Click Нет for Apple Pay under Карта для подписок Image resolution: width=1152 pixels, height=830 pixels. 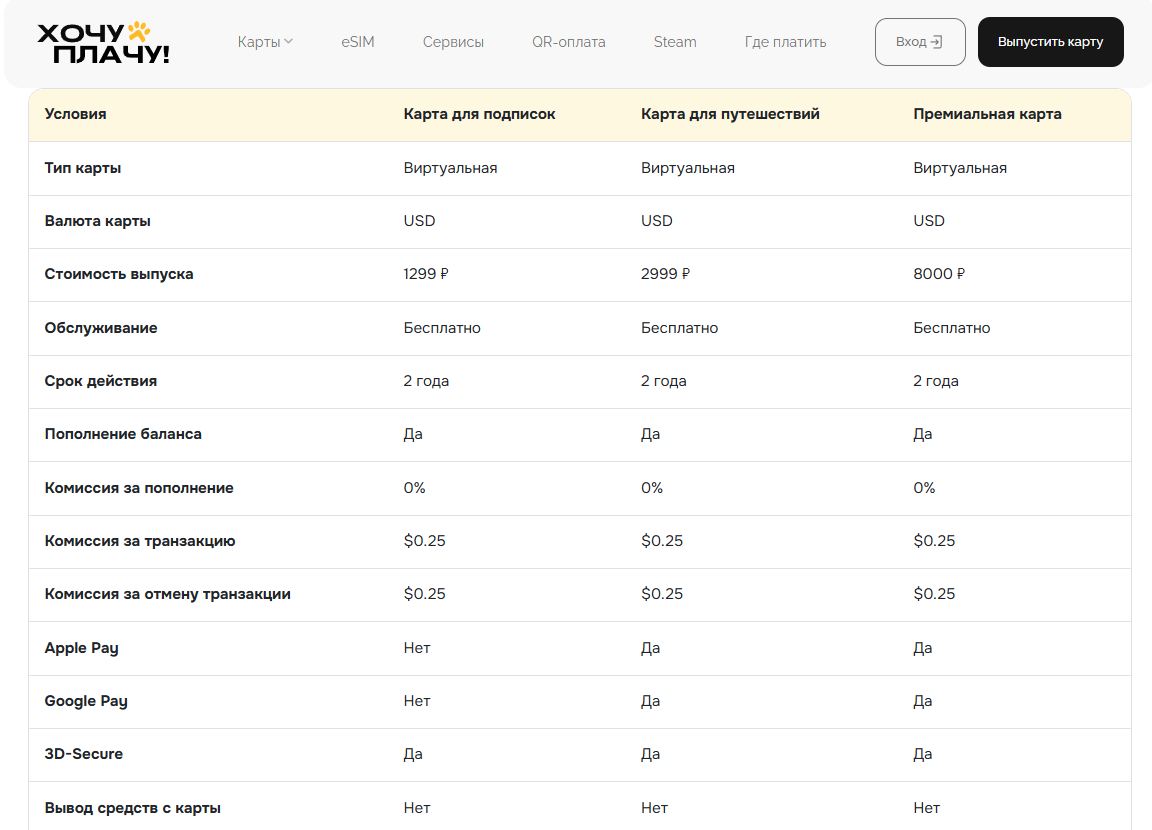(417, 648)
